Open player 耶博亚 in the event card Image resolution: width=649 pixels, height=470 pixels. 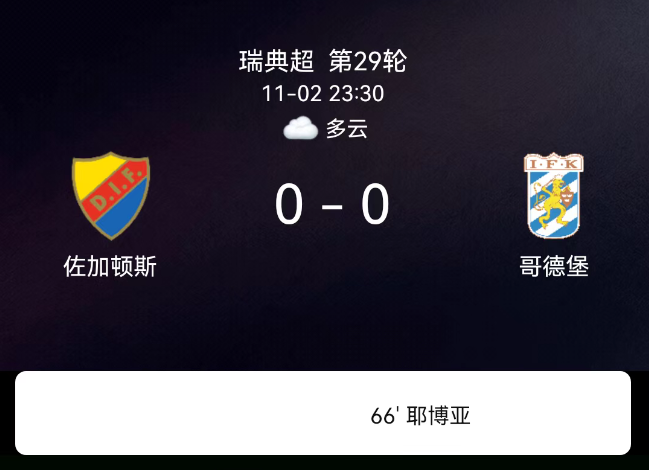(x=439, y=416)
